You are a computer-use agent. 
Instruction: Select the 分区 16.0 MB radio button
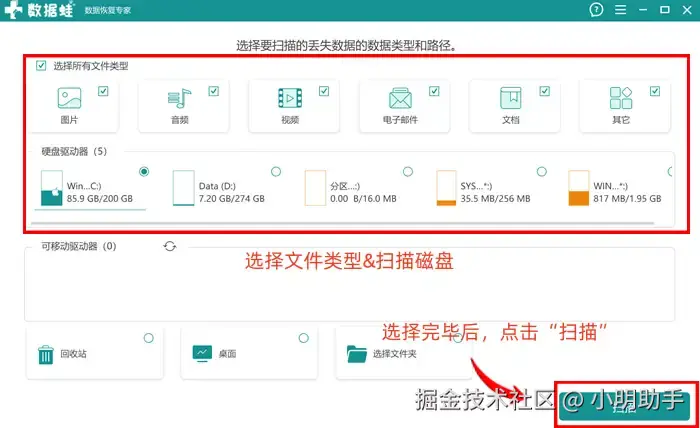tap(408, 171)
